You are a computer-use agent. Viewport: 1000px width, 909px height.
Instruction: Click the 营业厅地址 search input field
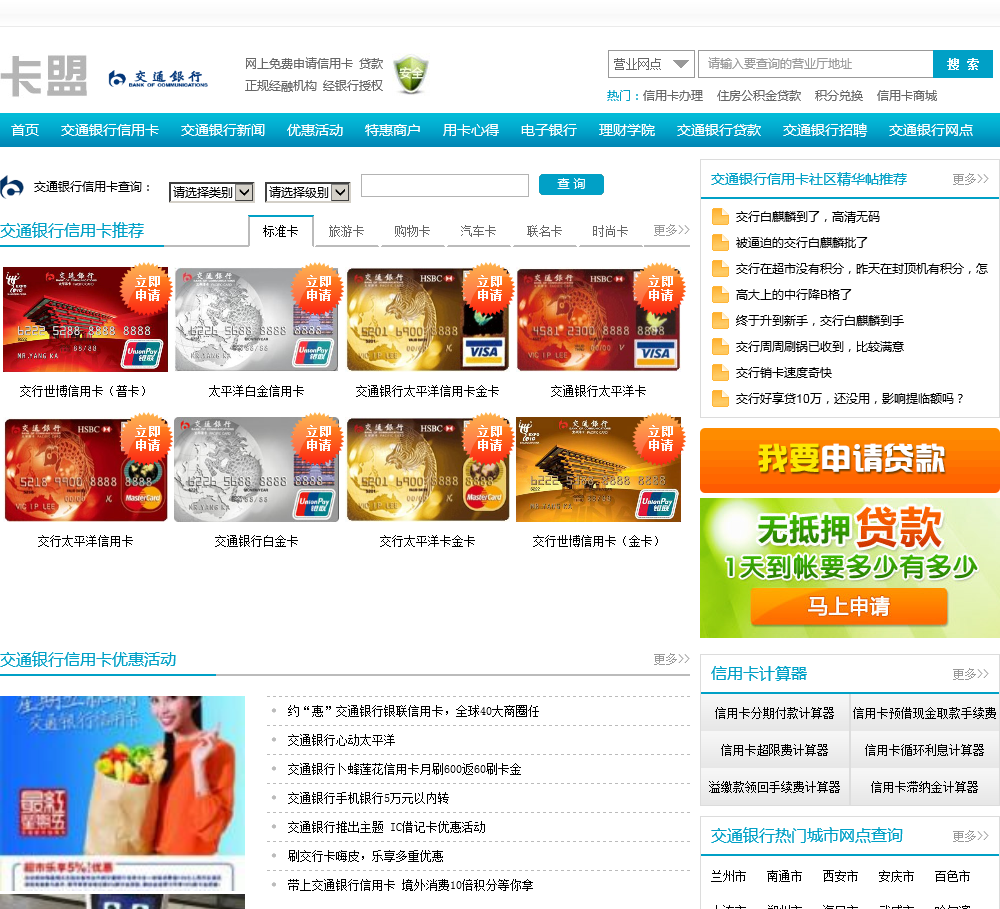tap(816, 64)
